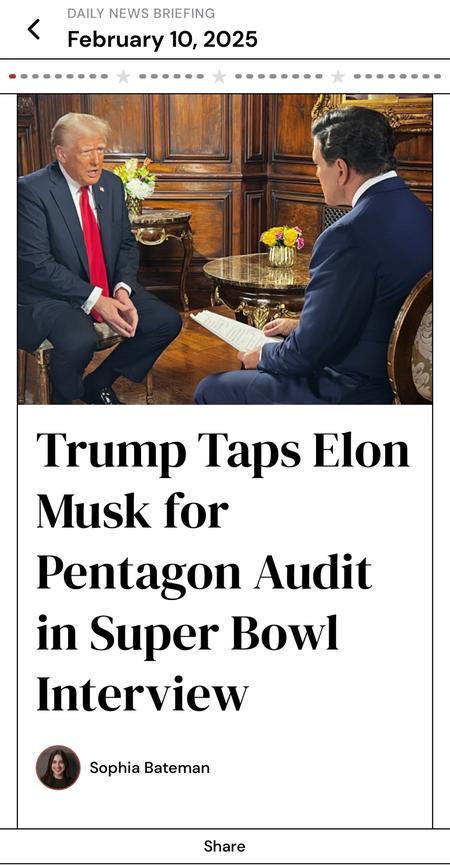Select the dot just before the third star
The height and width of the screenshot is (865, 450).
click(319, 76)
